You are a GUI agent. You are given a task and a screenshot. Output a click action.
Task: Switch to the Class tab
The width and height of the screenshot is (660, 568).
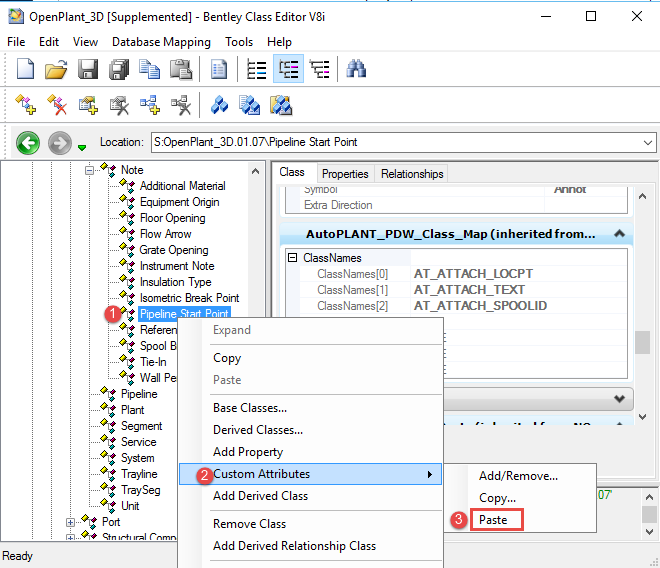[292, 172]
